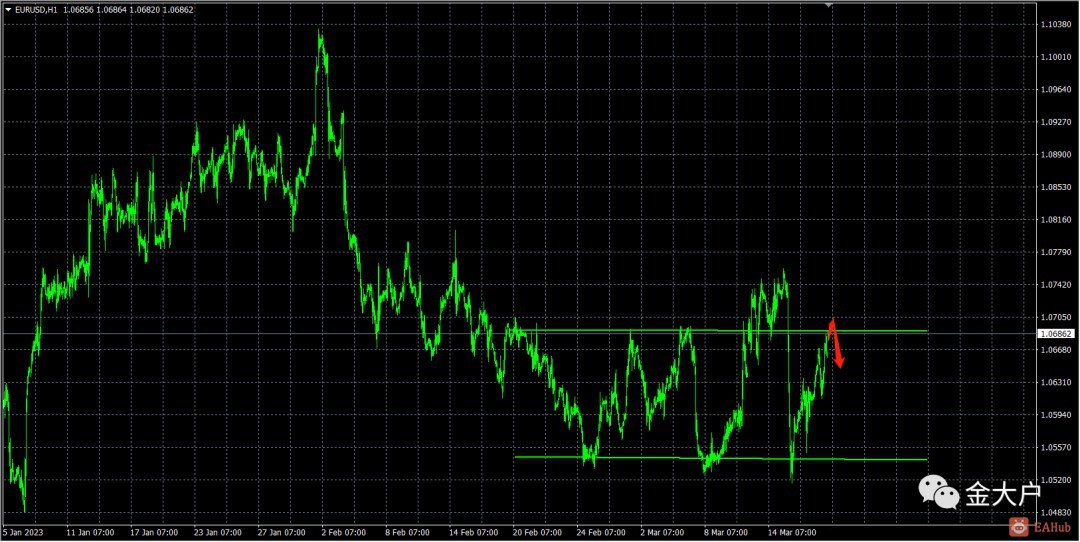Click the 1.08900 price axis label
Viewport: 1080px width, 542px height.
click(1055, 155)
